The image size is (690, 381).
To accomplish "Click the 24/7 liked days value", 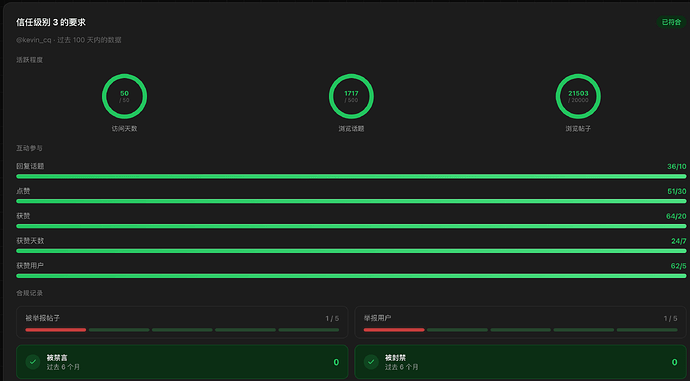I will (x=679, y=241).
